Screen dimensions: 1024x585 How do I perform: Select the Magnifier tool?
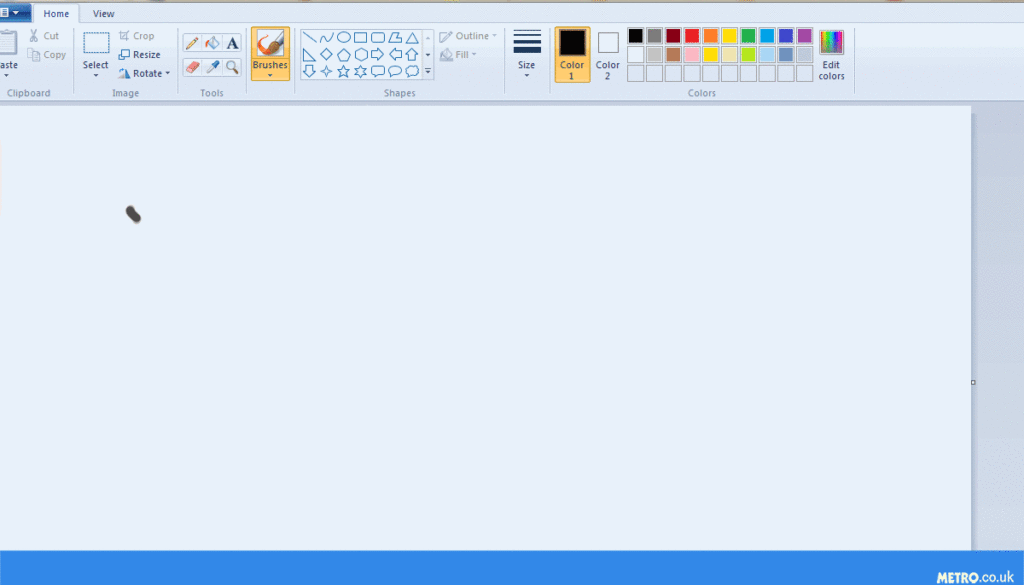click(232, 69)
